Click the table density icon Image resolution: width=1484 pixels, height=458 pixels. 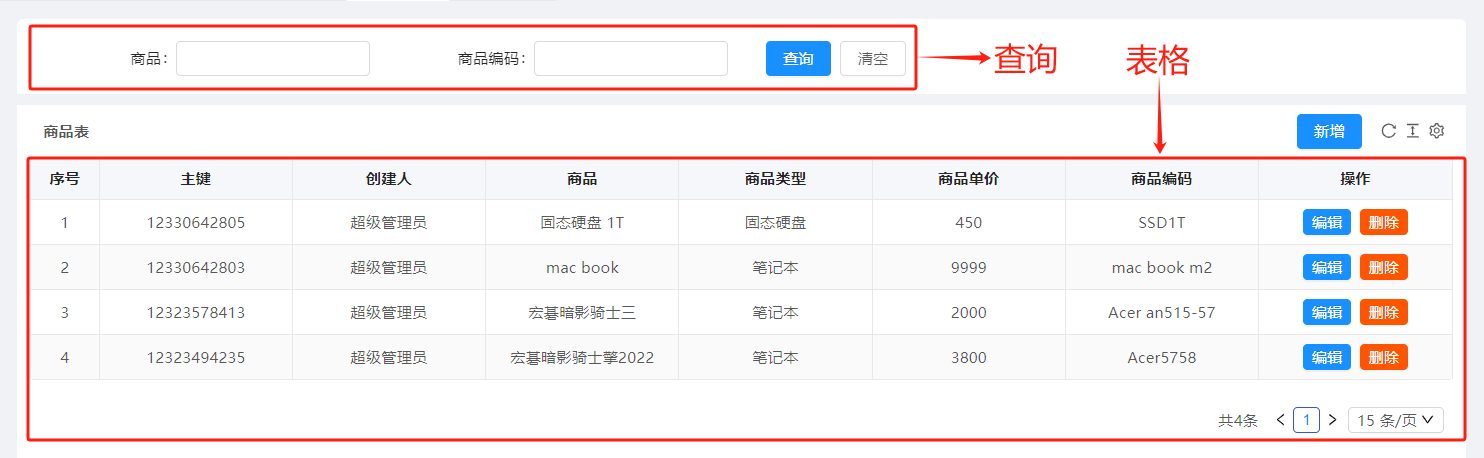(x=1413, y=131)
